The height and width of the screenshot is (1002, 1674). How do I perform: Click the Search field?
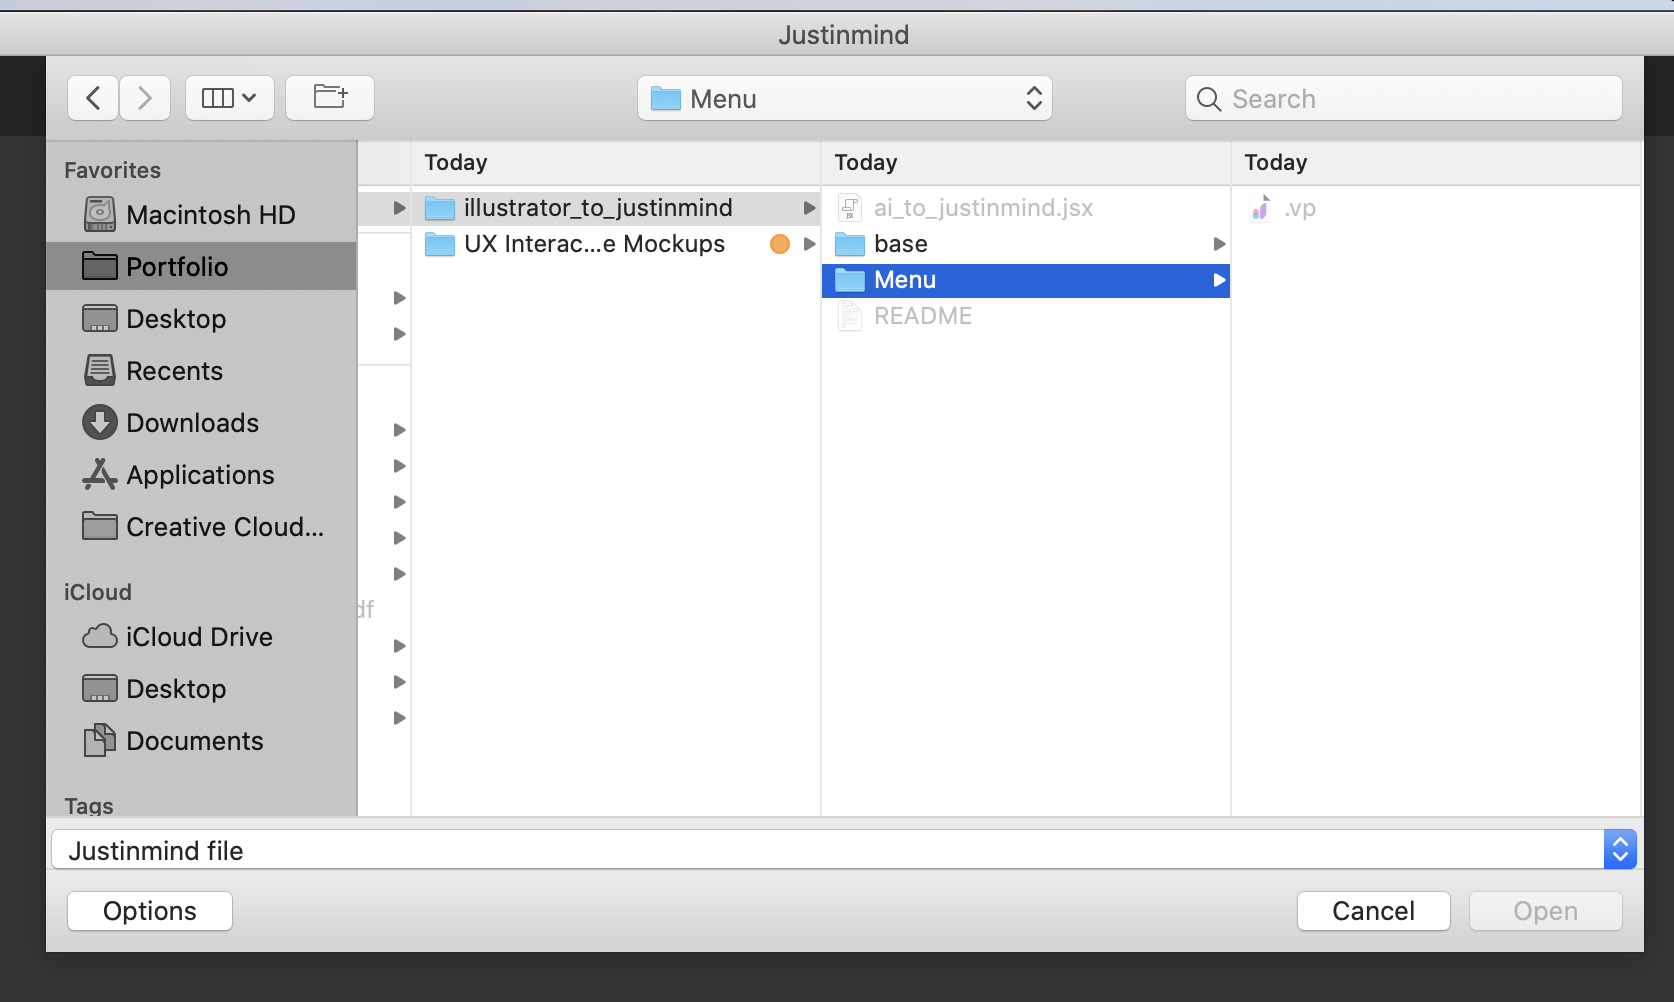1403,98
